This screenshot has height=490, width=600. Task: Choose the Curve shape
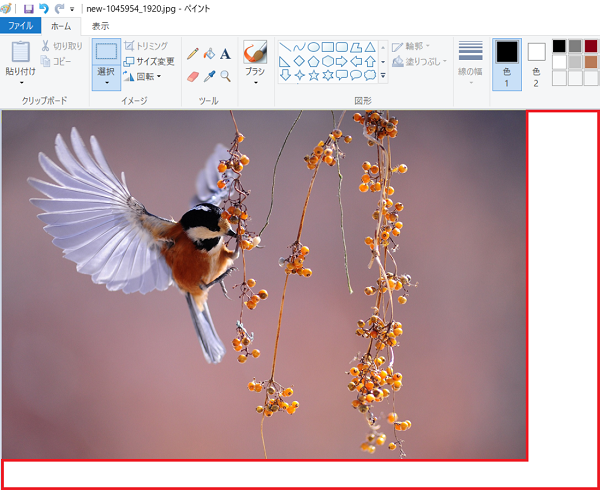point(299,47)
